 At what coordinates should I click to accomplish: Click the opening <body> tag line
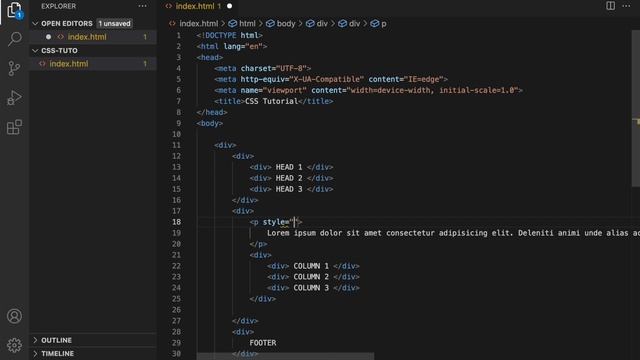[x=209, y=123]
